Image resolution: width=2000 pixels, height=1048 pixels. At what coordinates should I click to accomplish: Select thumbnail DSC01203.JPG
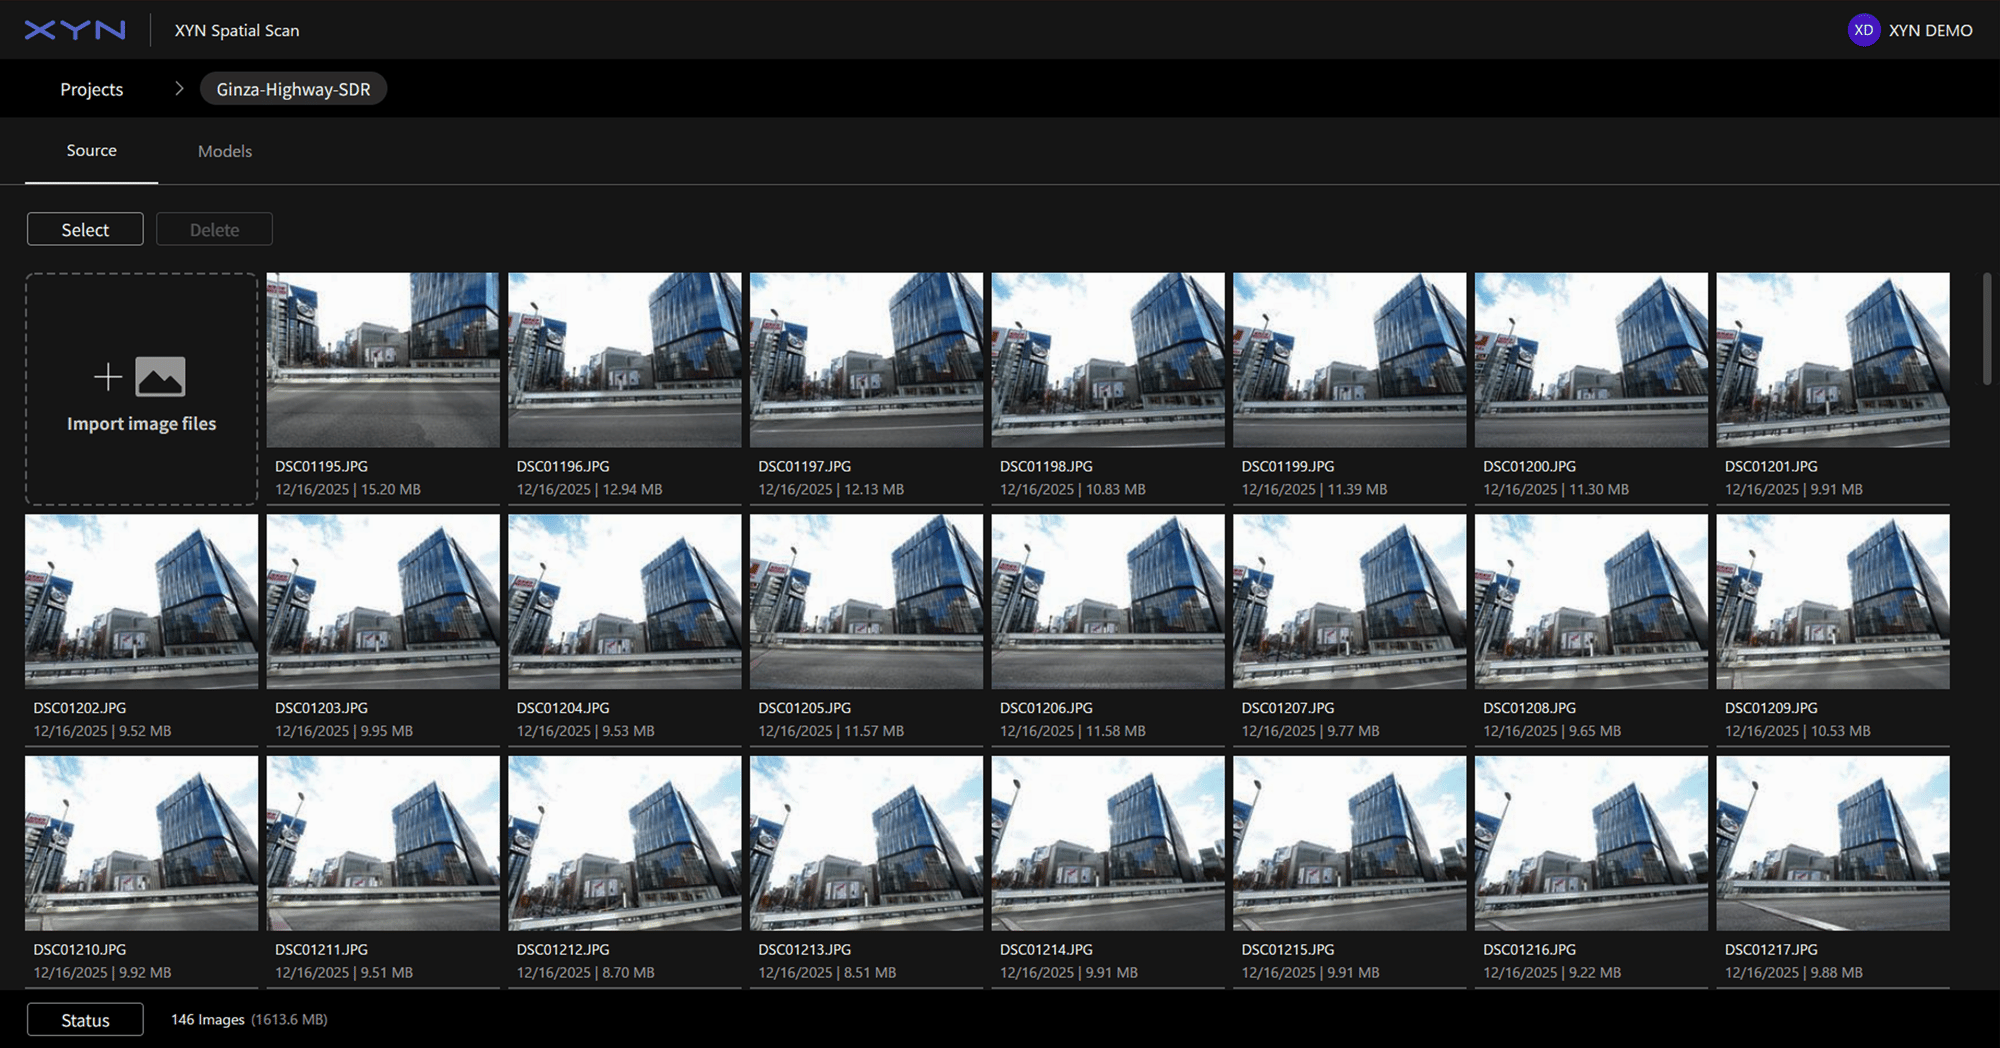[383, 601]
